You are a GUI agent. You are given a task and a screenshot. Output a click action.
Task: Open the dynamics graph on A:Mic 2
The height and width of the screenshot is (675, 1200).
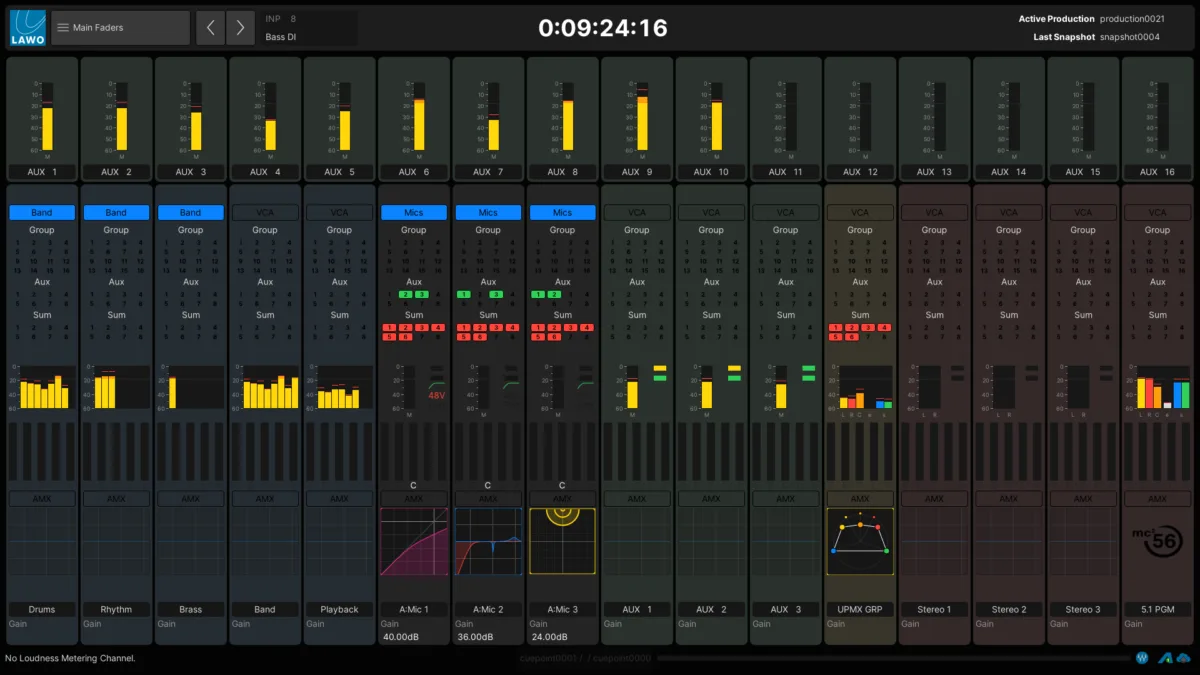488,541
